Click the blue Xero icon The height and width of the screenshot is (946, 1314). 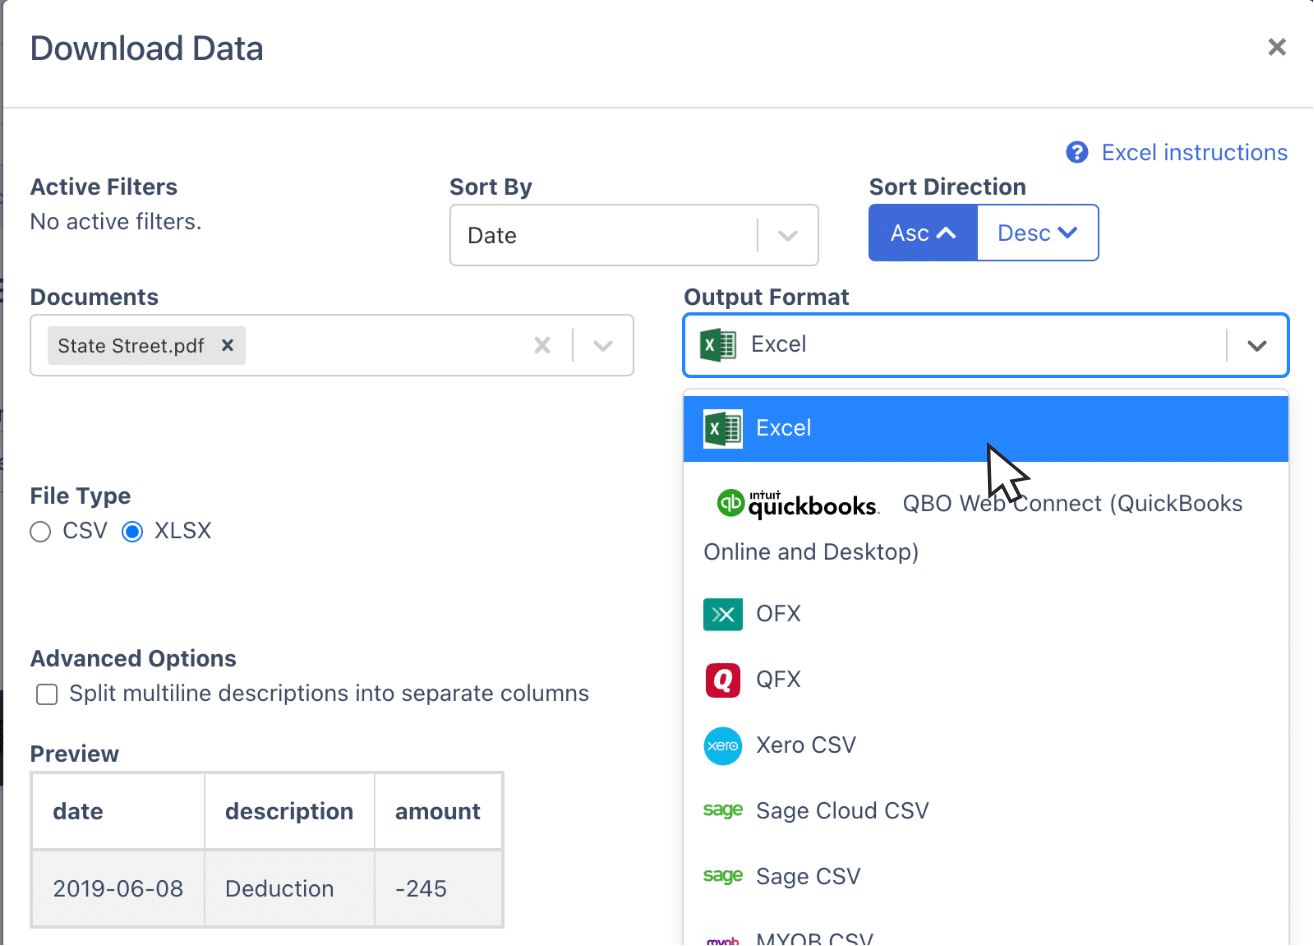click(x=723, y=746)
